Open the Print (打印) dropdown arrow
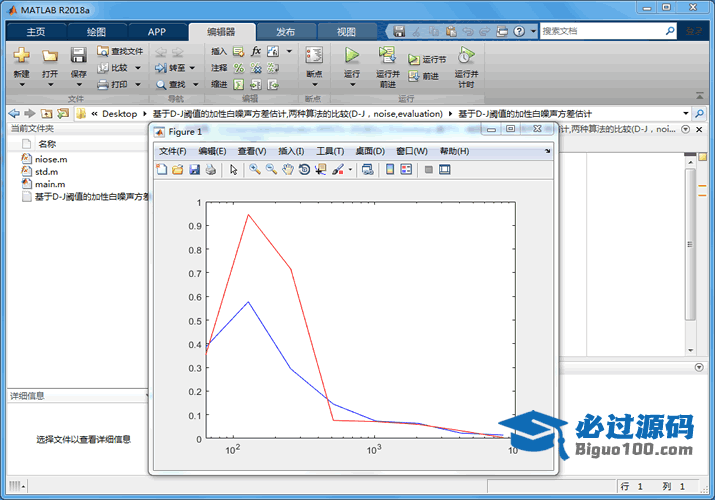Image resolution: width=715 pixels, height=500 pixels. click(x=138, y=85)
